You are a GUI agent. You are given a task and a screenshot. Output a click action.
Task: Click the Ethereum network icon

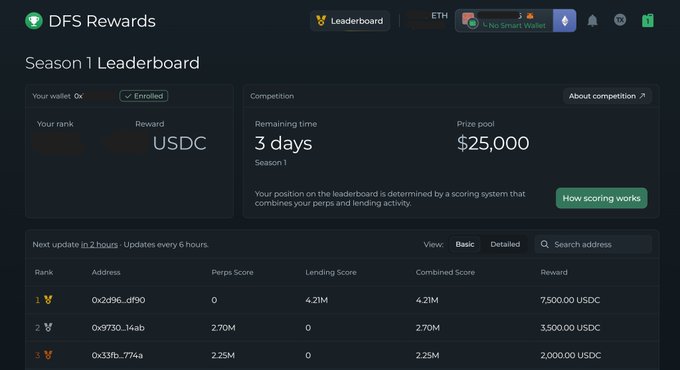(564, 21)
